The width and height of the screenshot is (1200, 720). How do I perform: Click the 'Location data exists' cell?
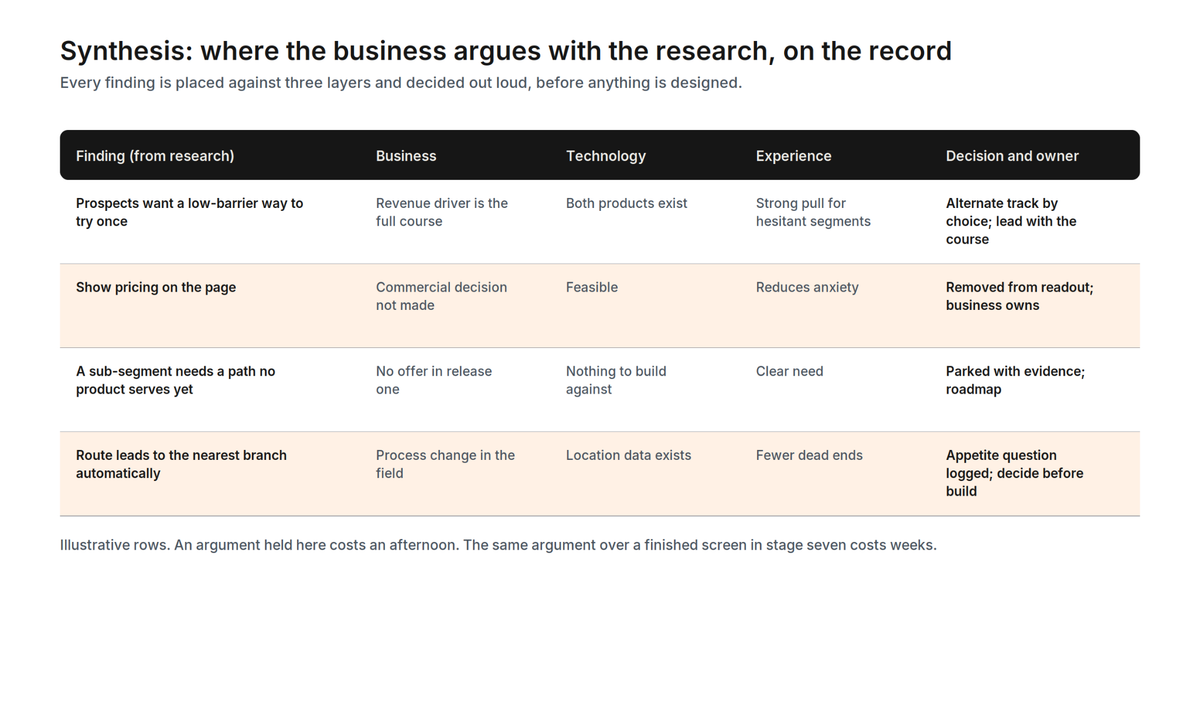tap(629, 455)
